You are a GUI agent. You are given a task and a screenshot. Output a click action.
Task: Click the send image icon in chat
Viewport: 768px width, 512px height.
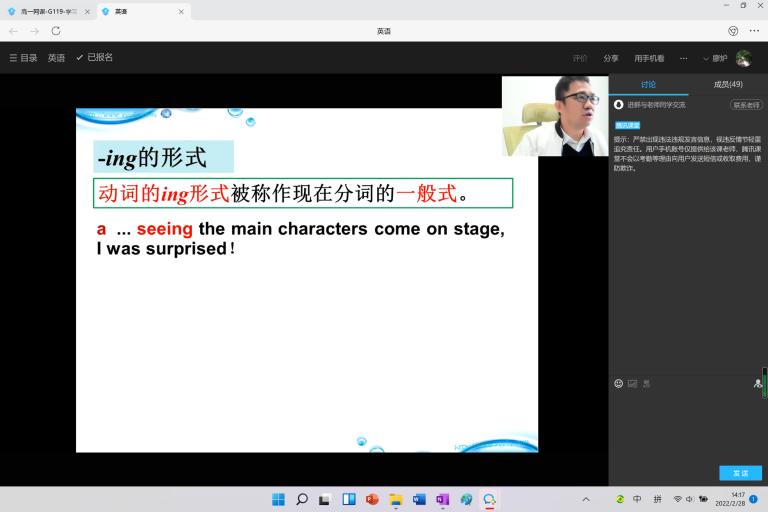(632, 383)
